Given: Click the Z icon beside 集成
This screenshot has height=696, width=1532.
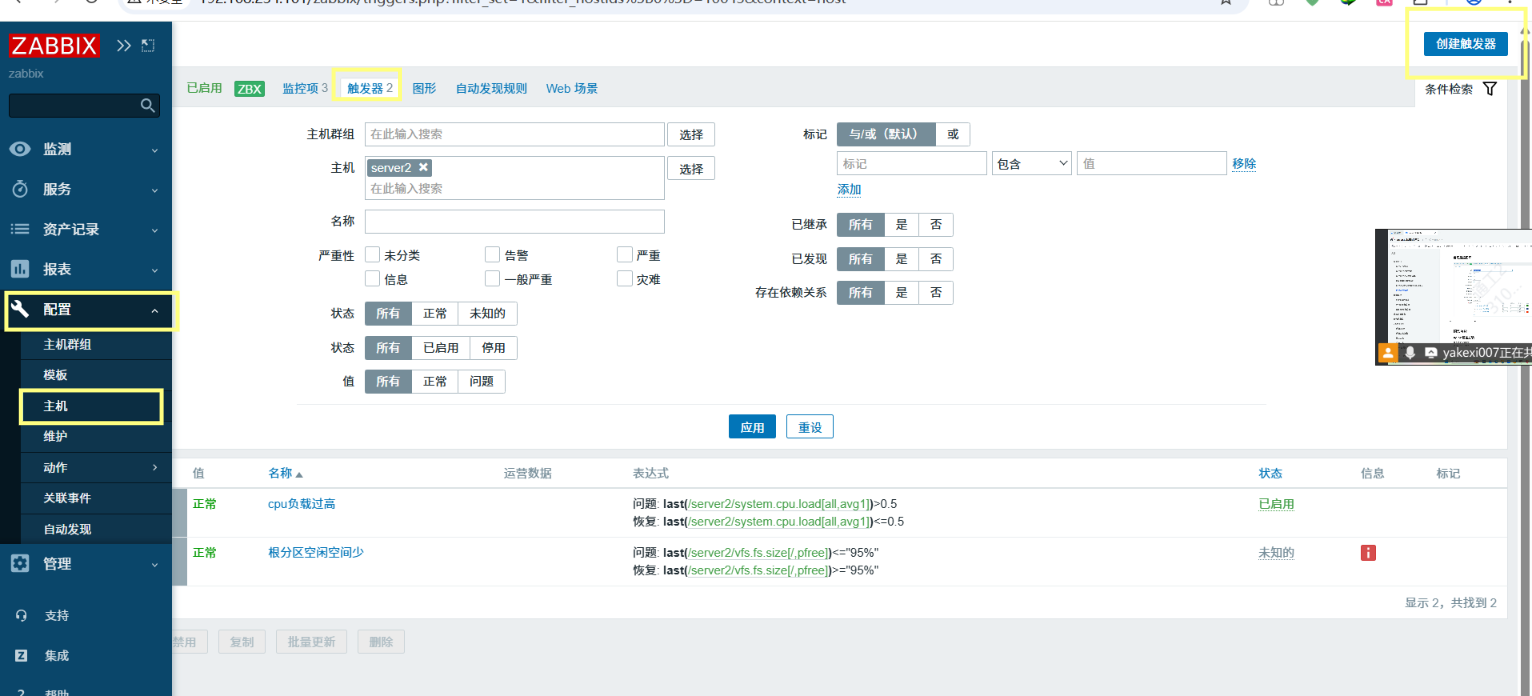Looking at the screenshot, I should pos(21,656).
